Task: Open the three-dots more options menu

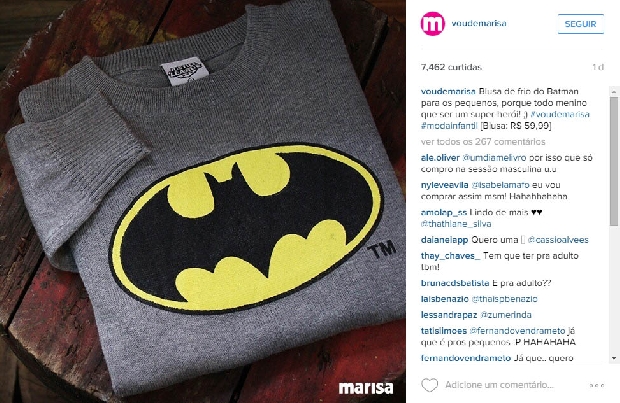Action: pyautogui.click(x=596, y=385)
